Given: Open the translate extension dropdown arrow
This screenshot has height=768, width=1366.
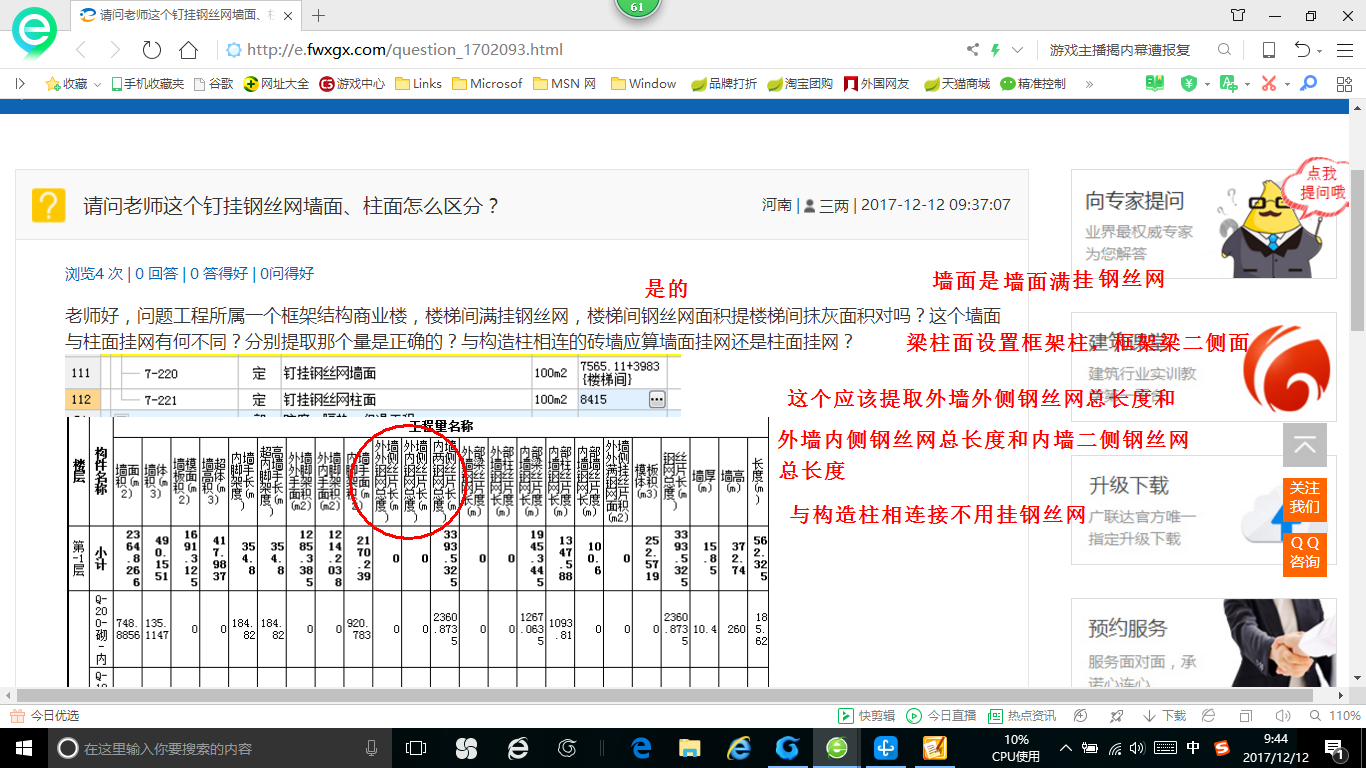Looking at the screenshot, I should [1248, 84].
